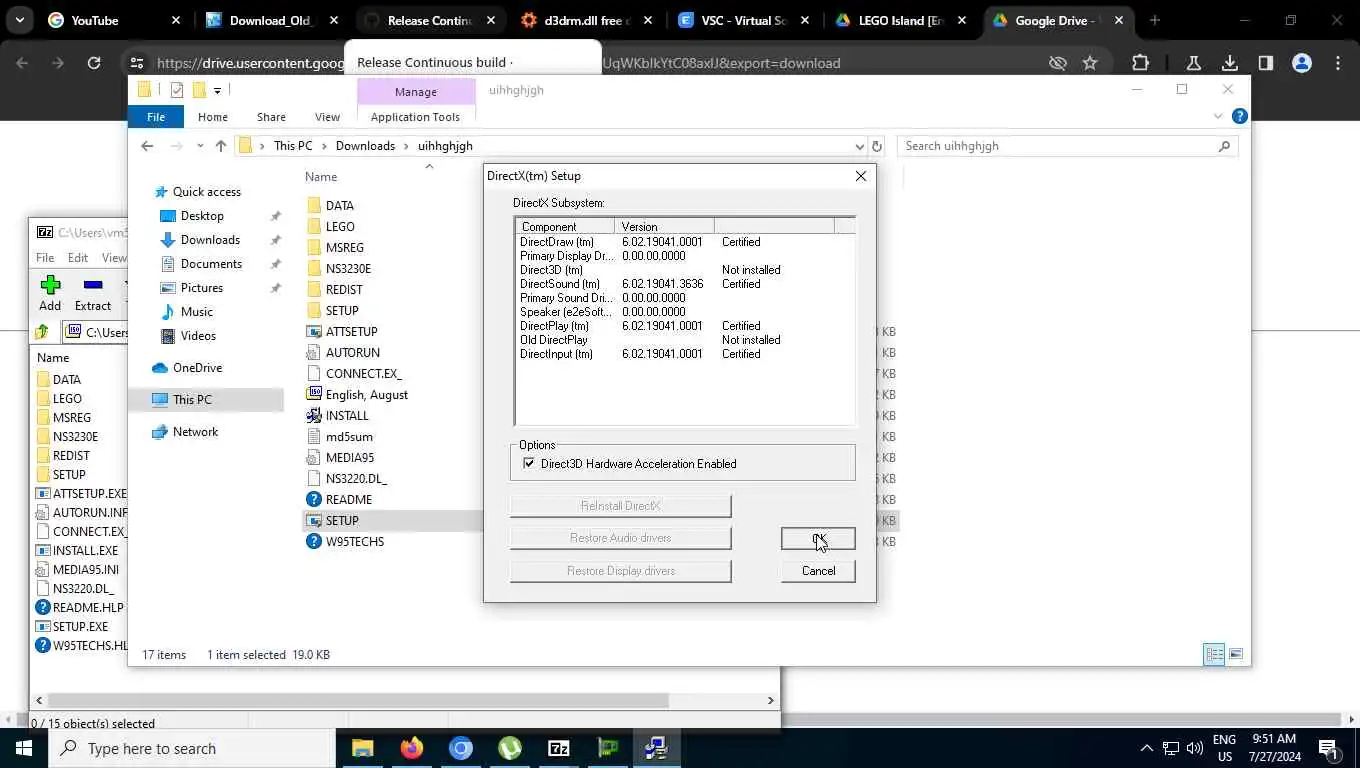The width and height of the screenshot is (1360, 768).
Task: Select the REDIST folder in Explorer
Action: 344,290
